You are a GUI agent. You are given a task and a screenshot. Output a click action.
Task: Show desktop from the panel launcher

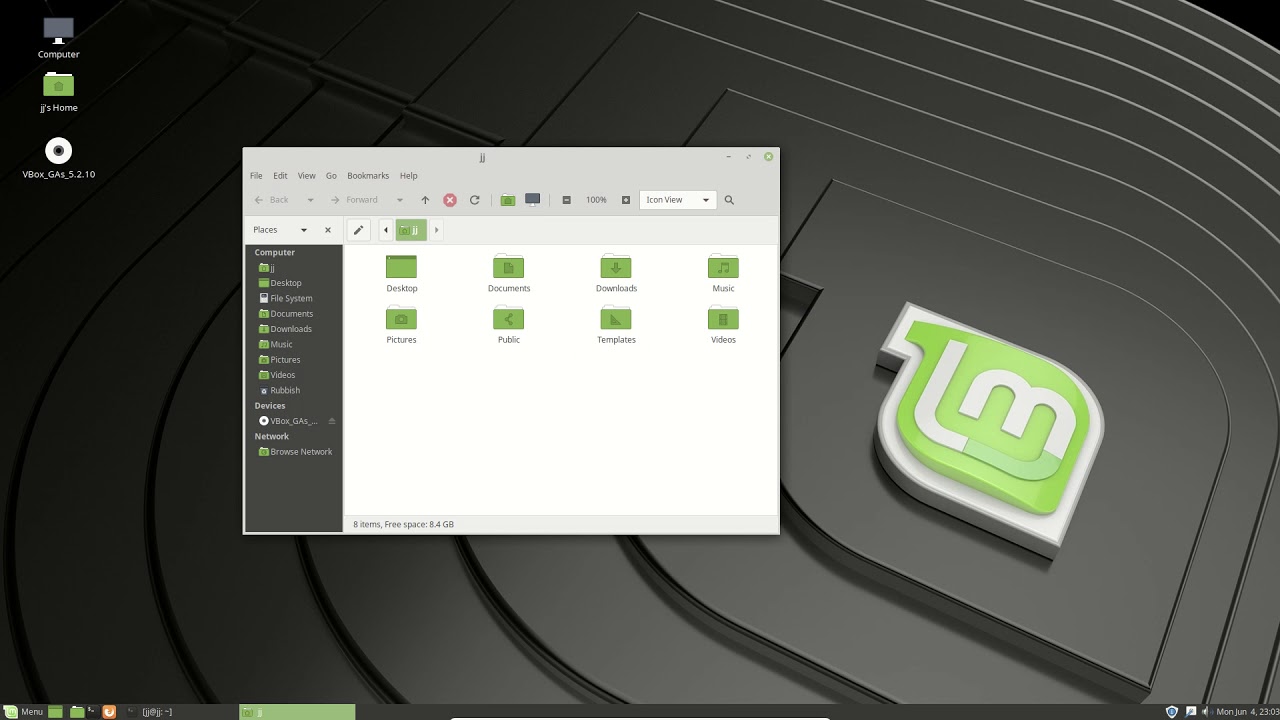coord(55,712)
